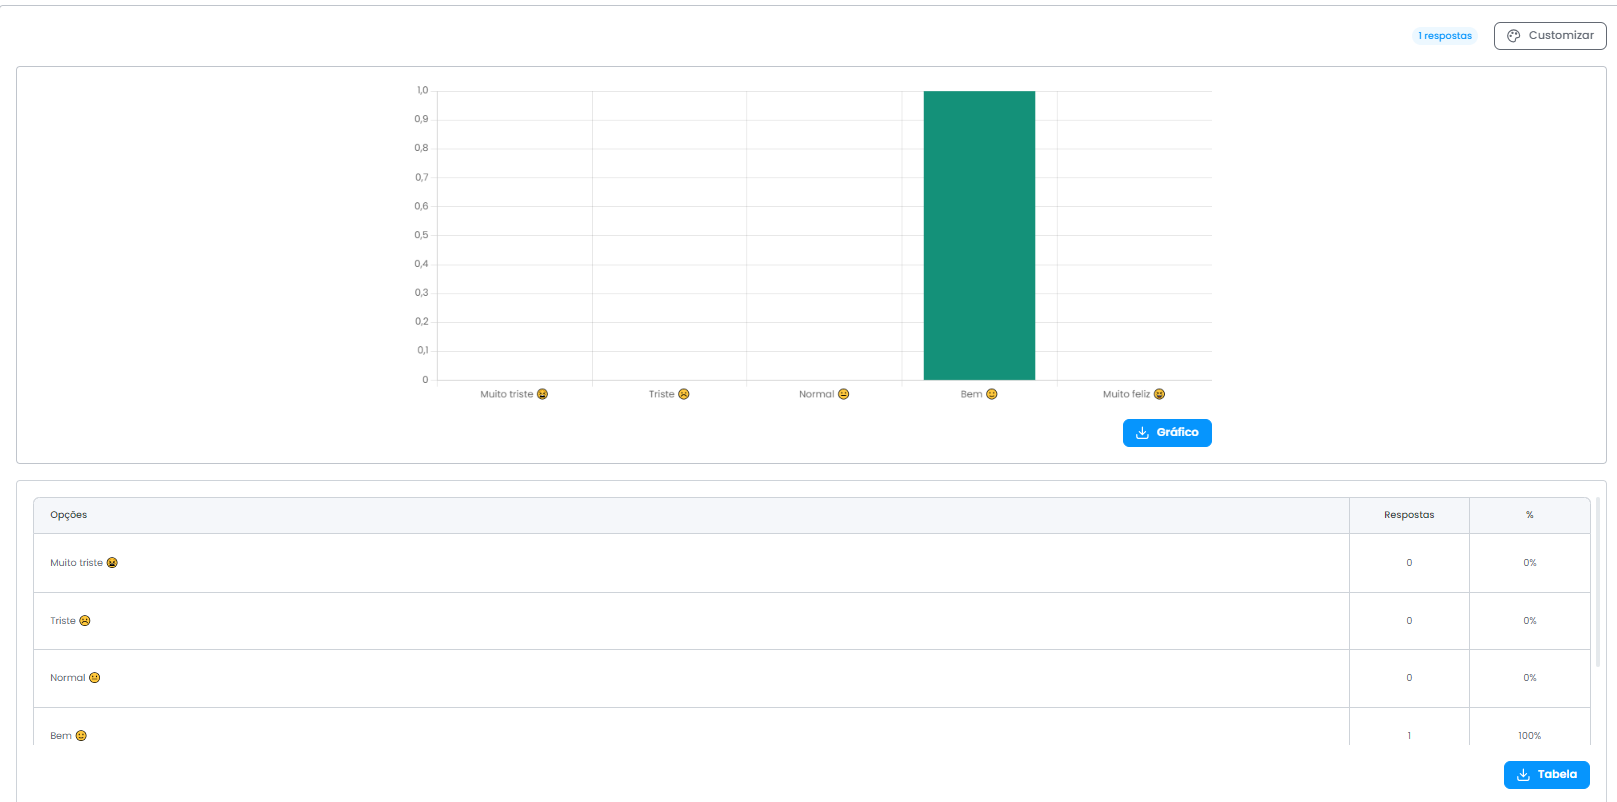
Task: Click the Respostas count for Muito triste
Action: pyautogui.click(x=1409, y=563)
